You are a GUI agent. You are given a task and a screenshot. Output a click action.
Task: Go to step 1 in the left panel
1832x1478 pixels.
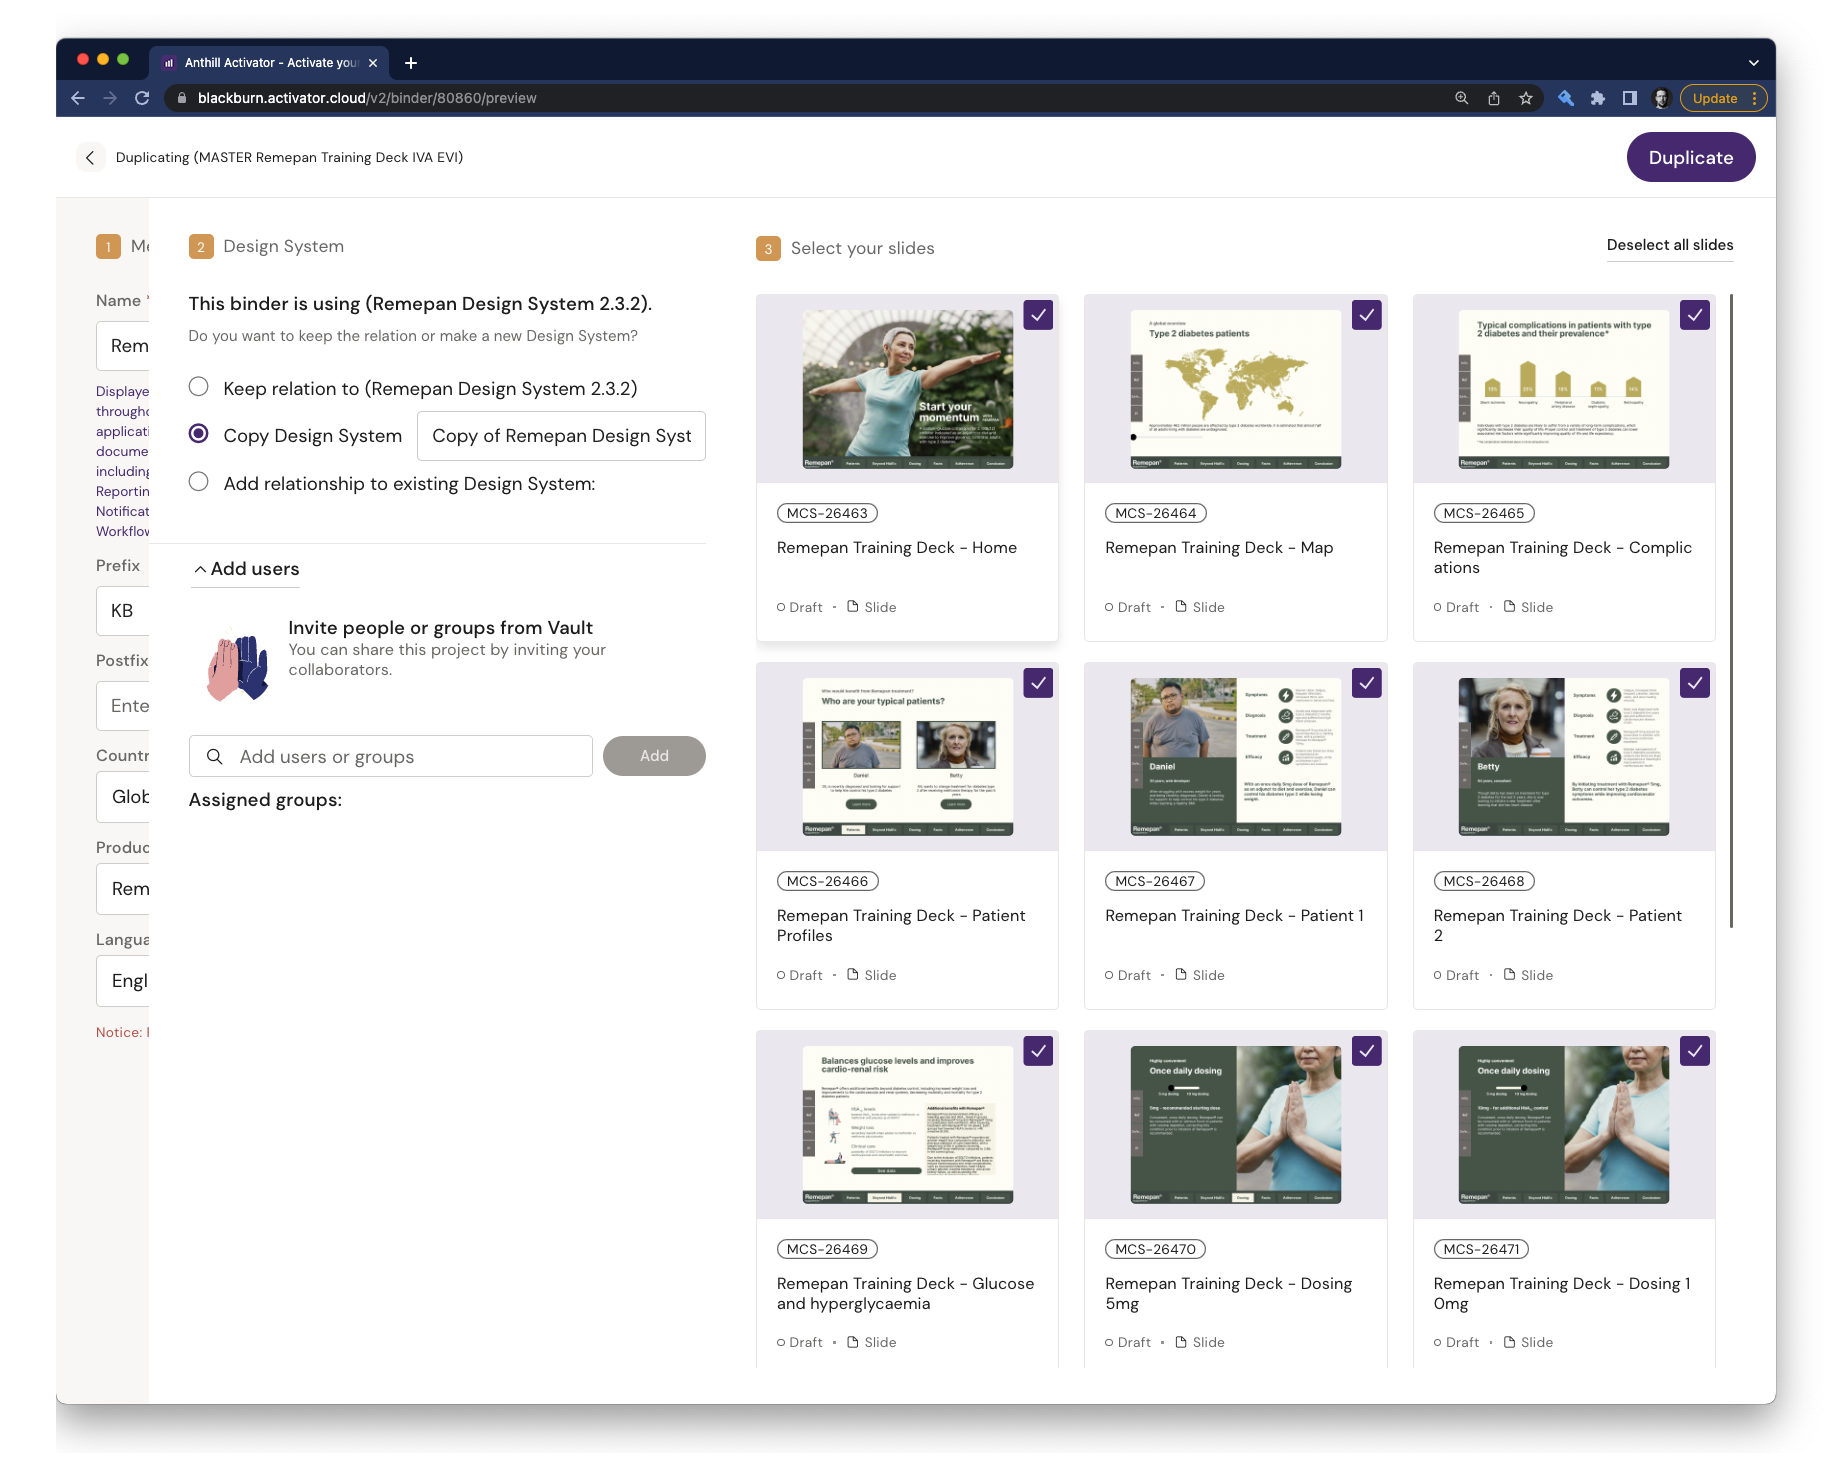(108, 247)
